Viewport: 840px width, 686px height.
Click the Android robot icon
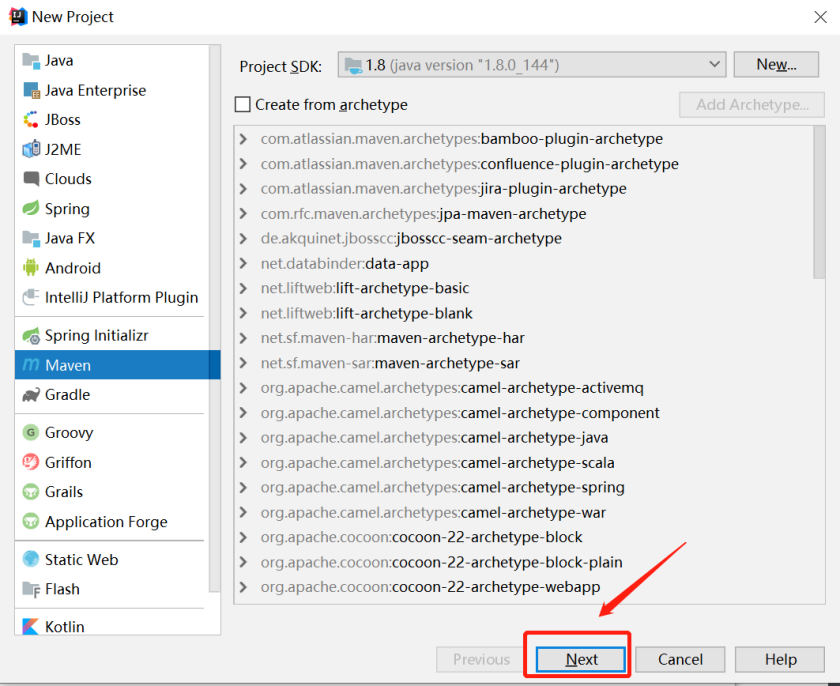coord(31,268)
